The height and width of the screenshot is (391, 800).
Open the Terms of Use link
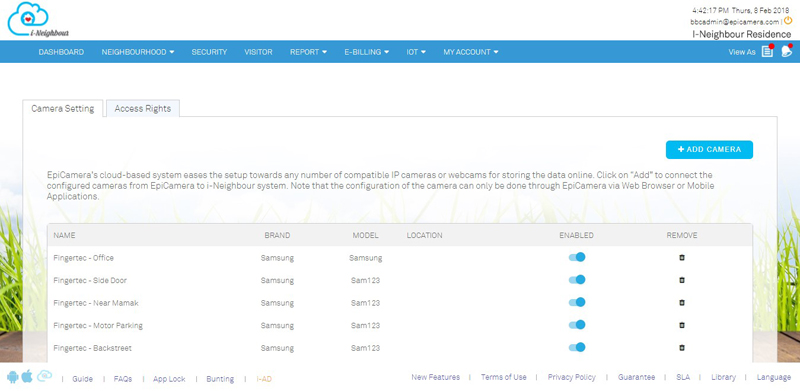pos(504,377)
